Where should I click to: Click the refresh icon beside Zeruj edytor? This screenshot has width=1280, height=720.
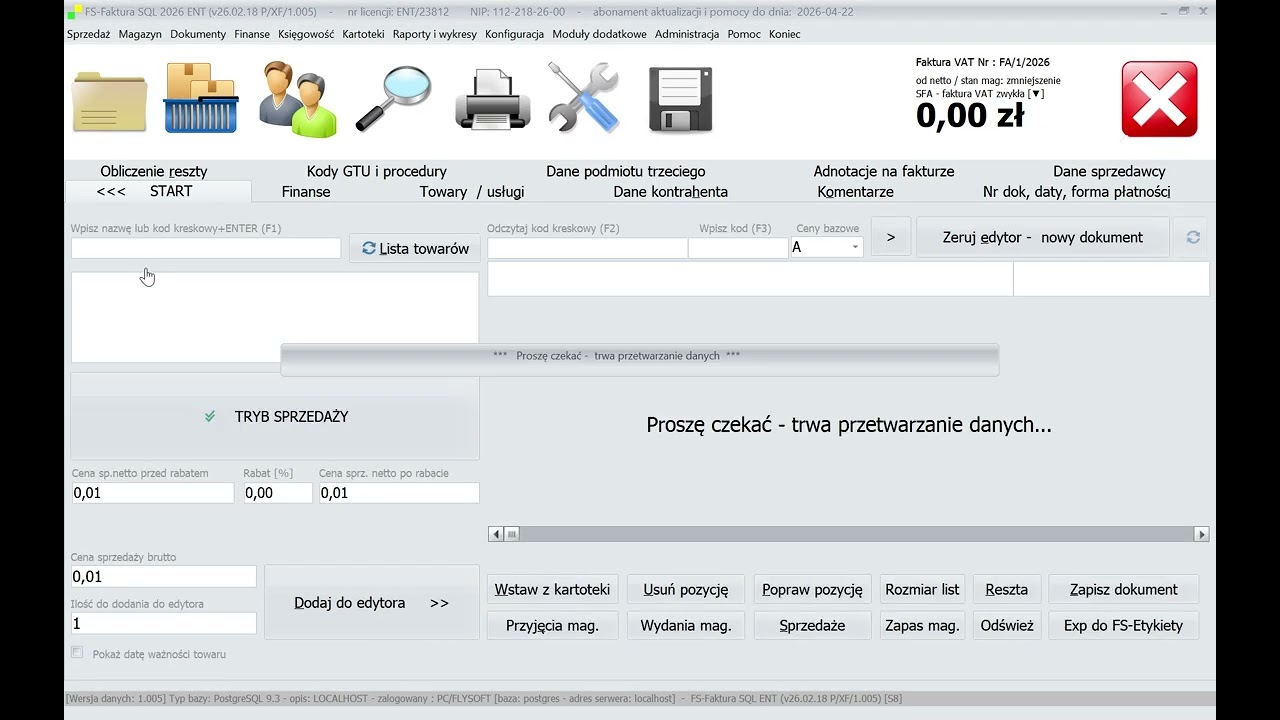[x=1193, y=237]
